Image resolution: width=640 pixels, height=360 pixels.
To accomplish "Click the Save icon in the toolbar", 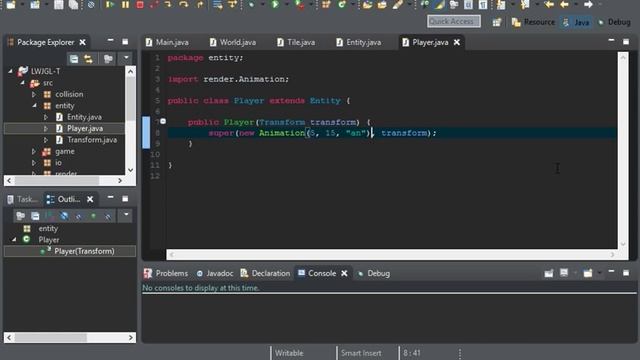I will 59,5.
